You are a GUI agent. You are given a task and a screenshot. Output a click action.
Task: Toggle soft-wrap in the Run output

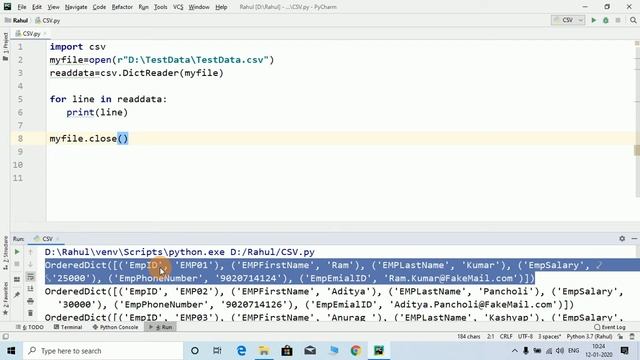pos(30,277)
